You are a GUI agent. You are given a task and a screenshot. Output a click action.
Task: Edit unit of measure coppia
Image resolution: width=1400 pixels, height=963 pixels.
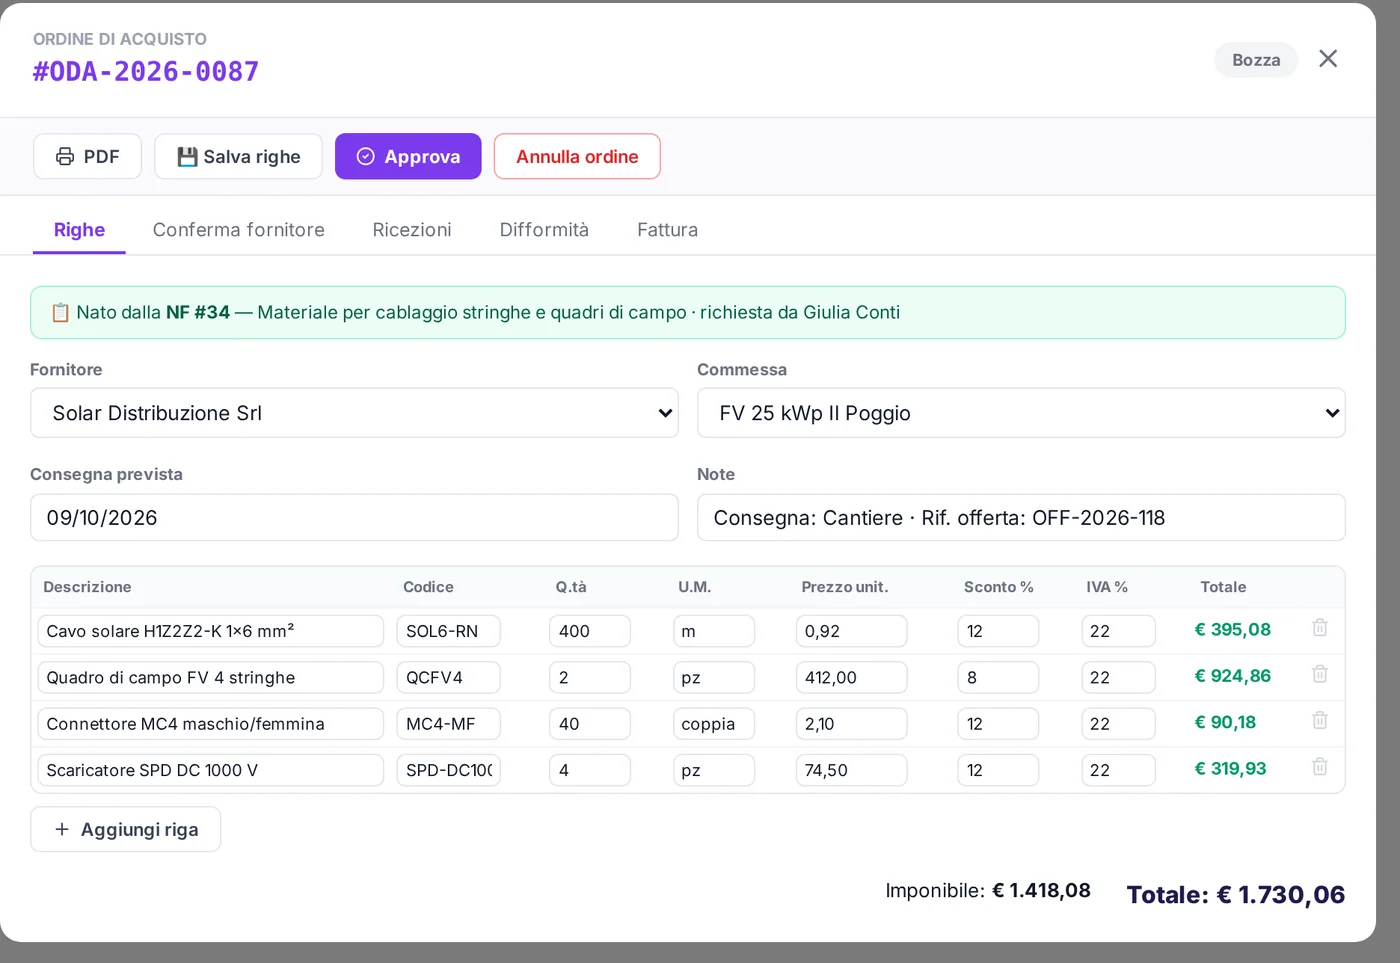(x=714, y=724)
